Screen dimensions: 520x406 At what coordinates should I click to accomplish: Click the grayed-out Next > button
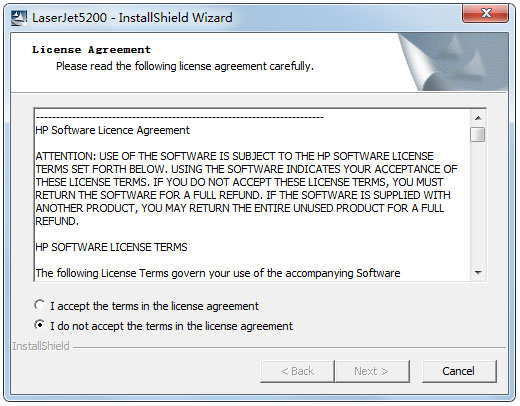tap(372, 371)
